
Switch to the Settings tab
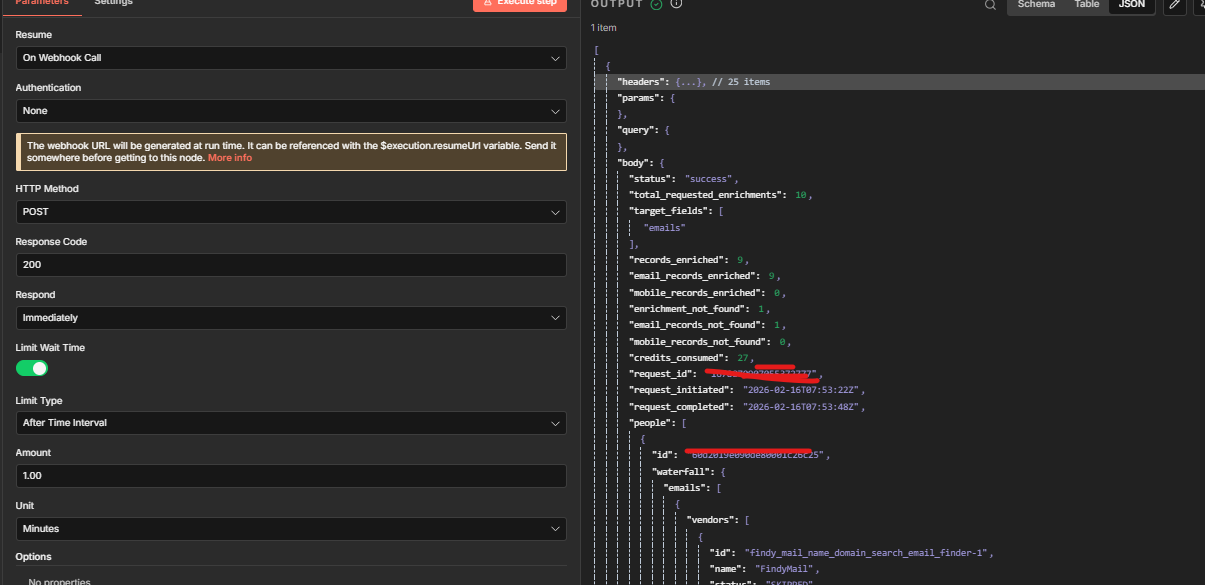(113, 3)
